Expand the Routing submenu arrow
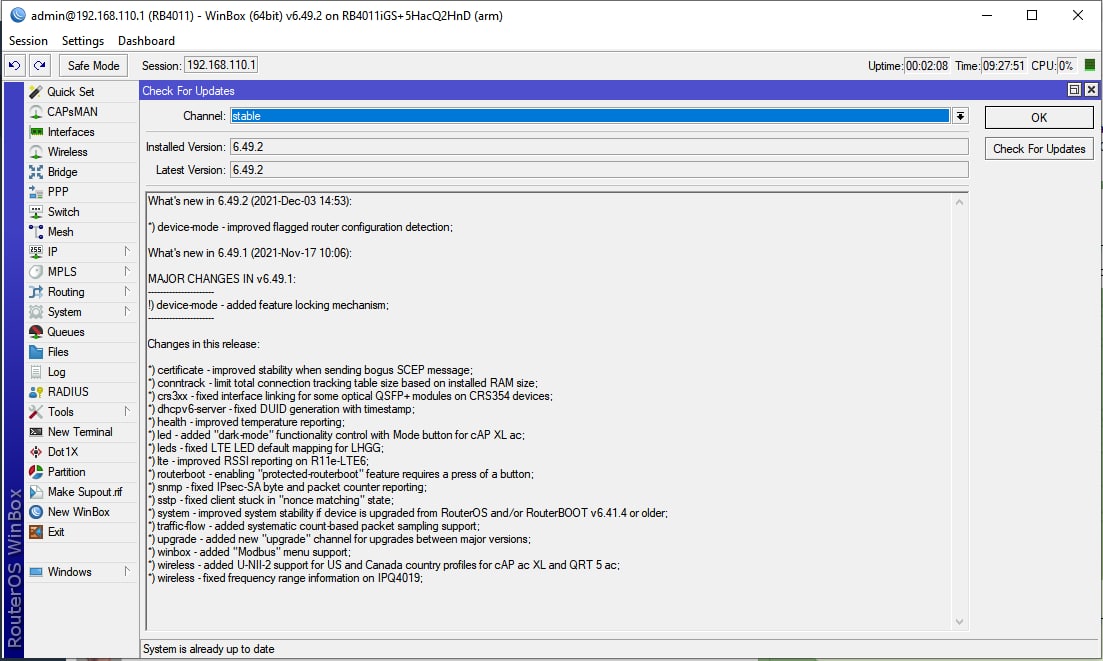Screen dimensions: 1103x661 point(127,292)
